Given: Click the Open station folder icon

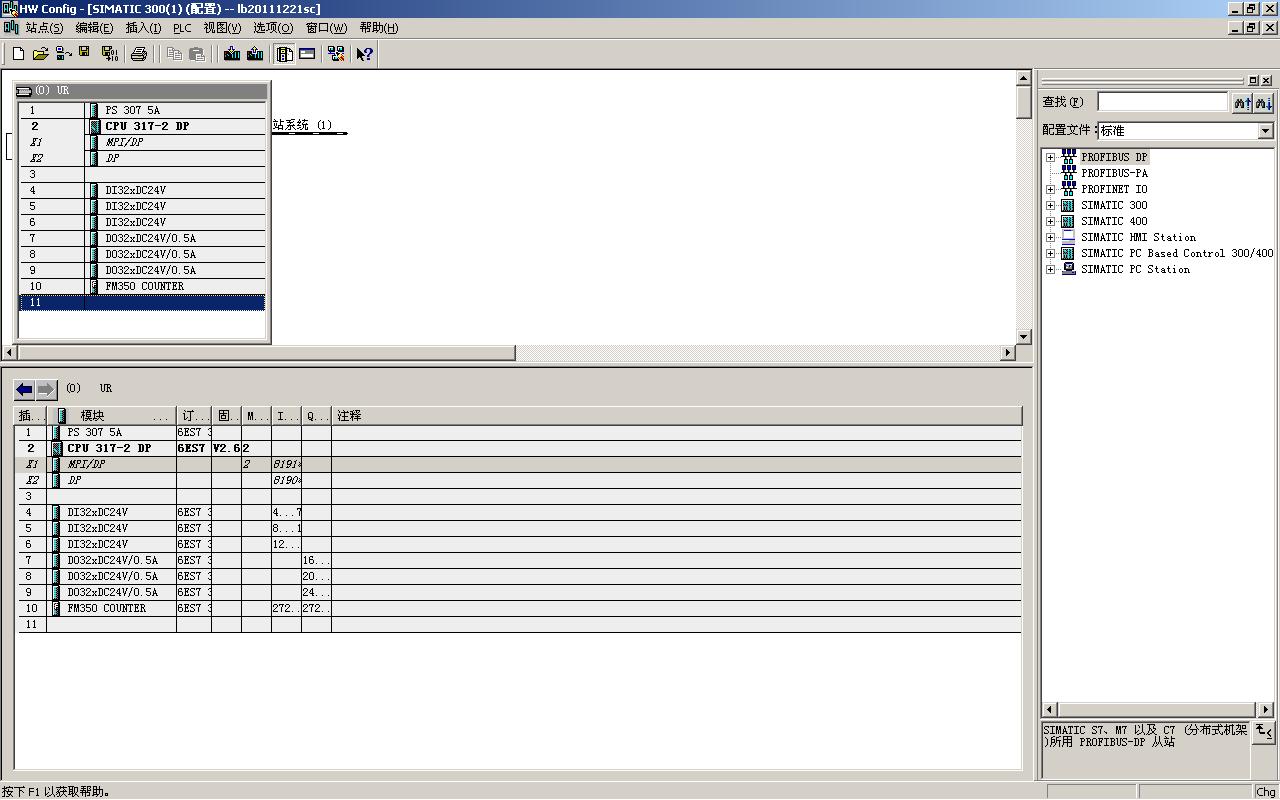Looking at the screenshot, I should click(40, 54).
